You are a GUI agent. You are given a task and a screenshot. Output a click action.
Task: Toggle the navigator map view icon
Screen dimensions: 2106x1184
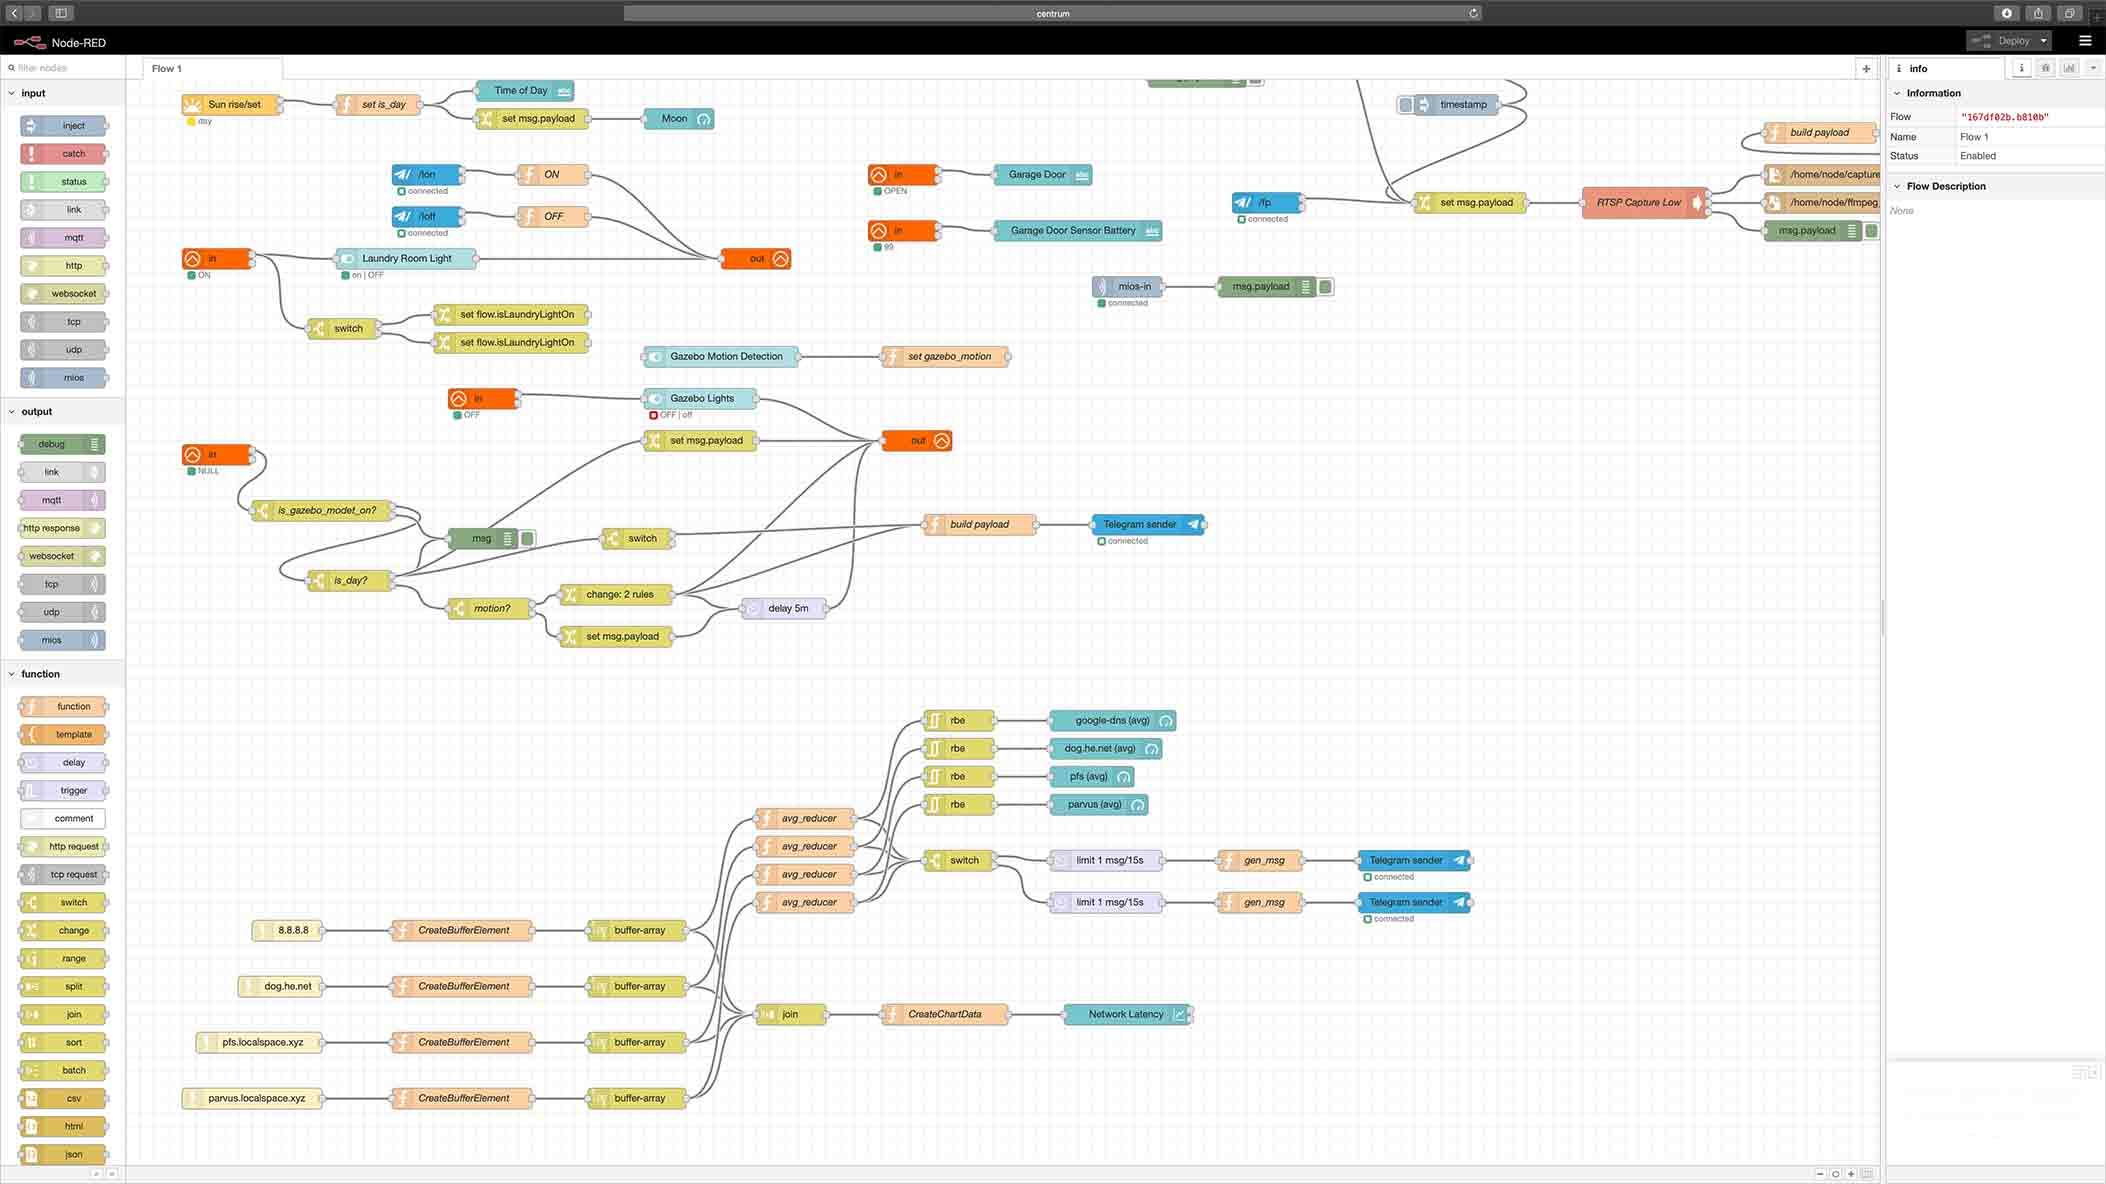pyautogui.click(x=1867, y=1174)
